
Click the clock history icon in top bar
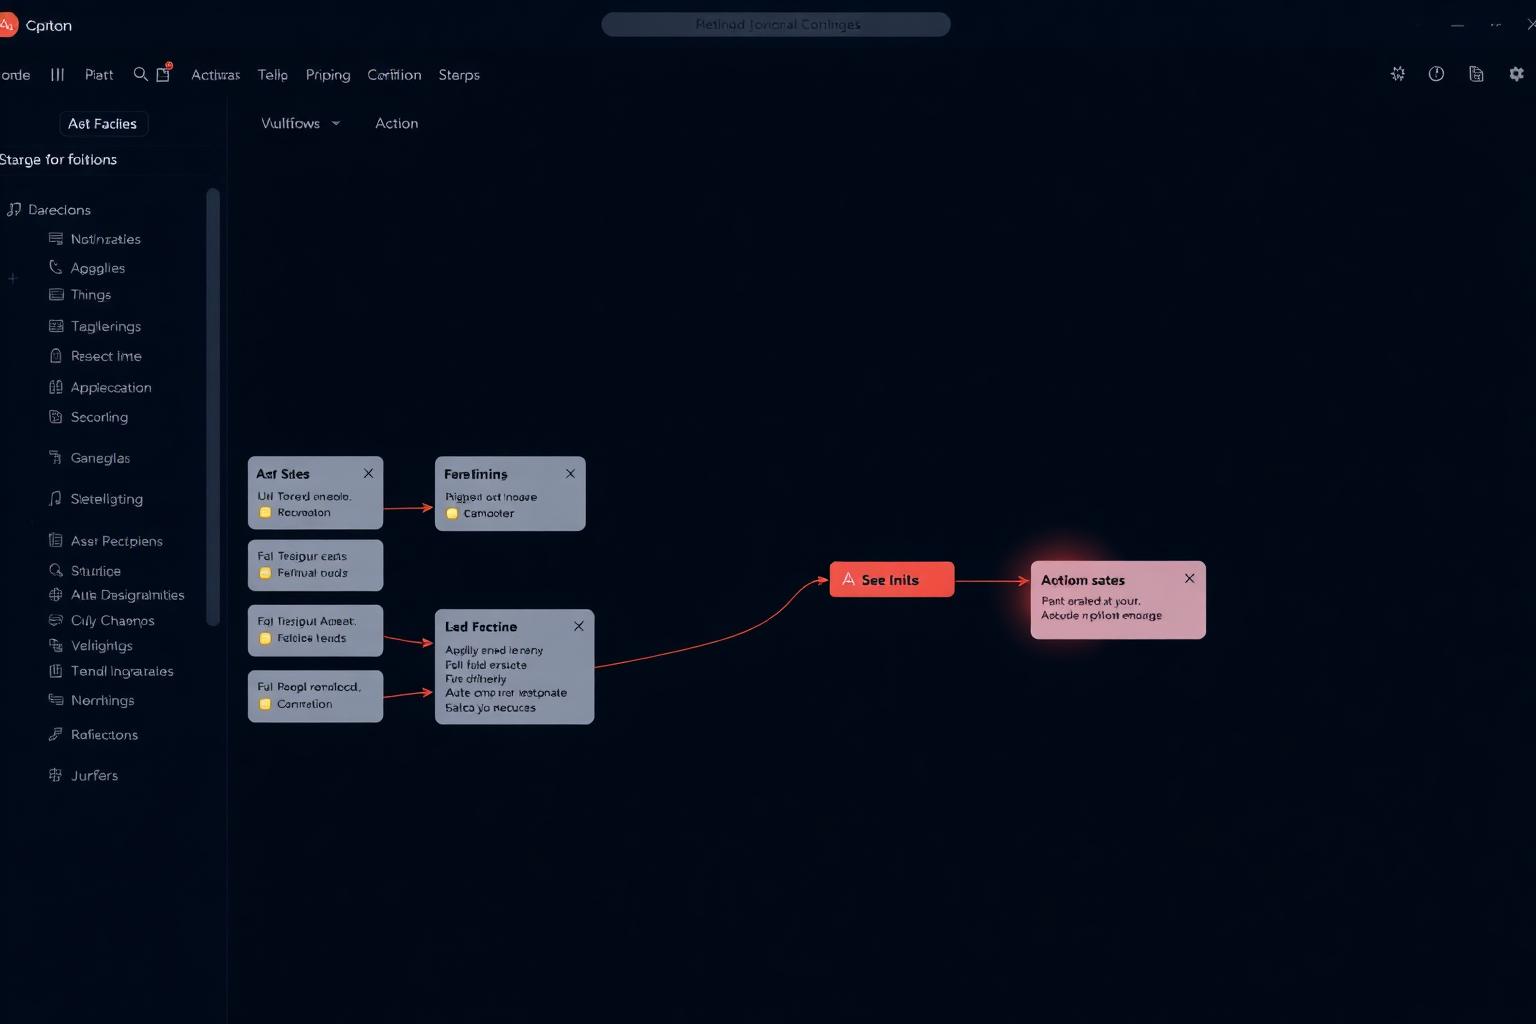[1436, 74]
